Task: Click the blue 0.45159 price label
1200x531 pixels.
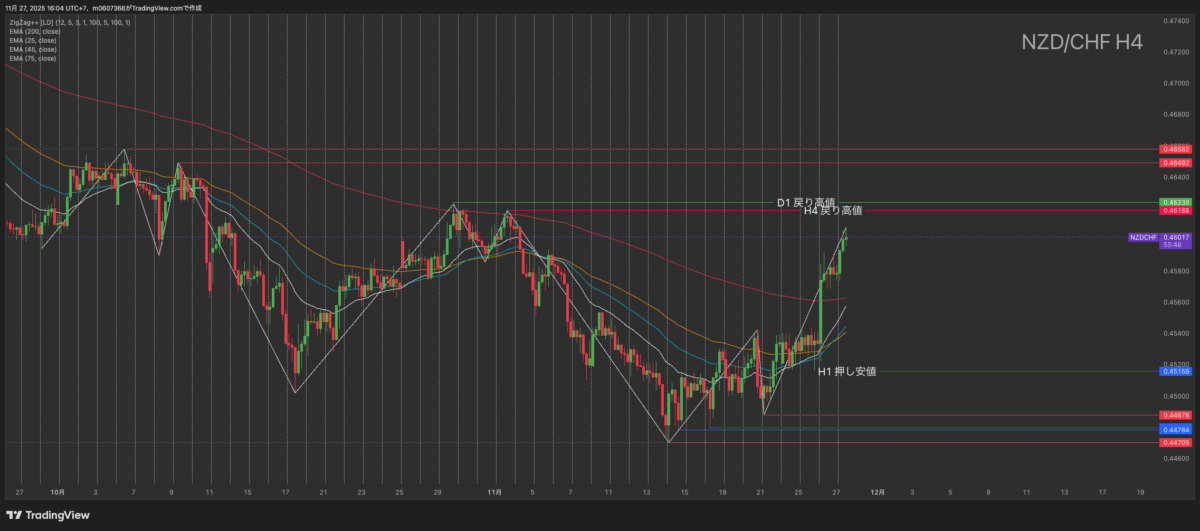Action: 1174,371
